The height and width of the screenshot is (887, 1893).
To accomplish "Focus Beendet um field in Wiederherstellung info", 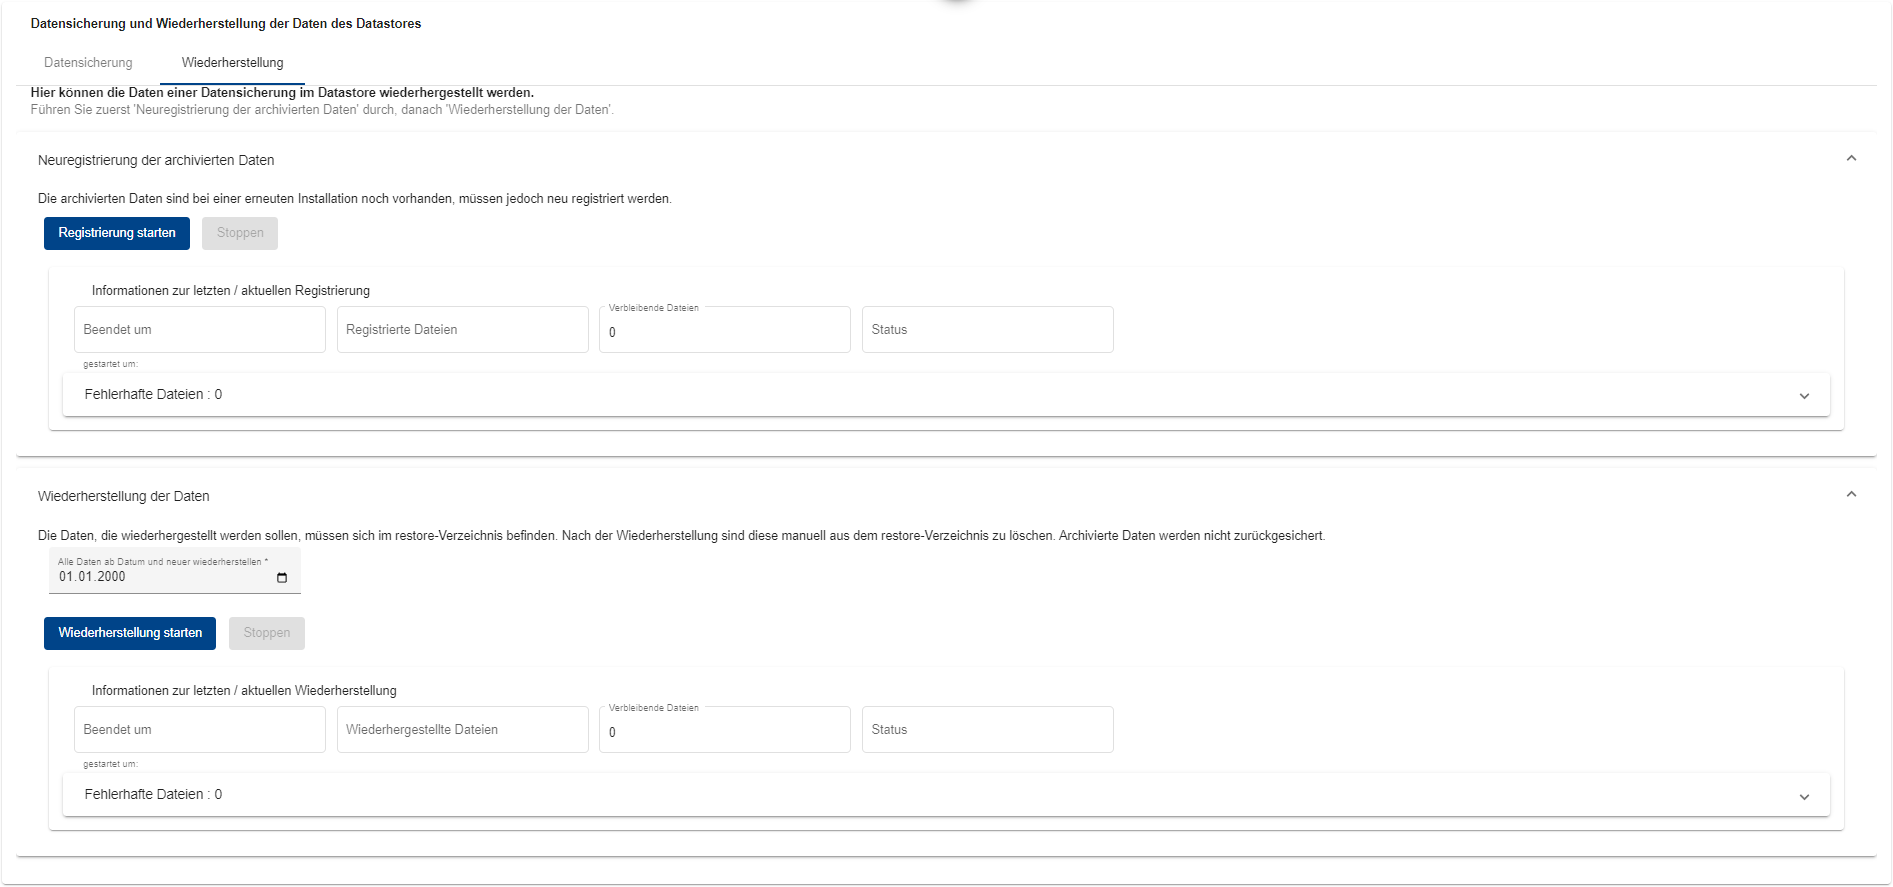I will click(199, 730).
